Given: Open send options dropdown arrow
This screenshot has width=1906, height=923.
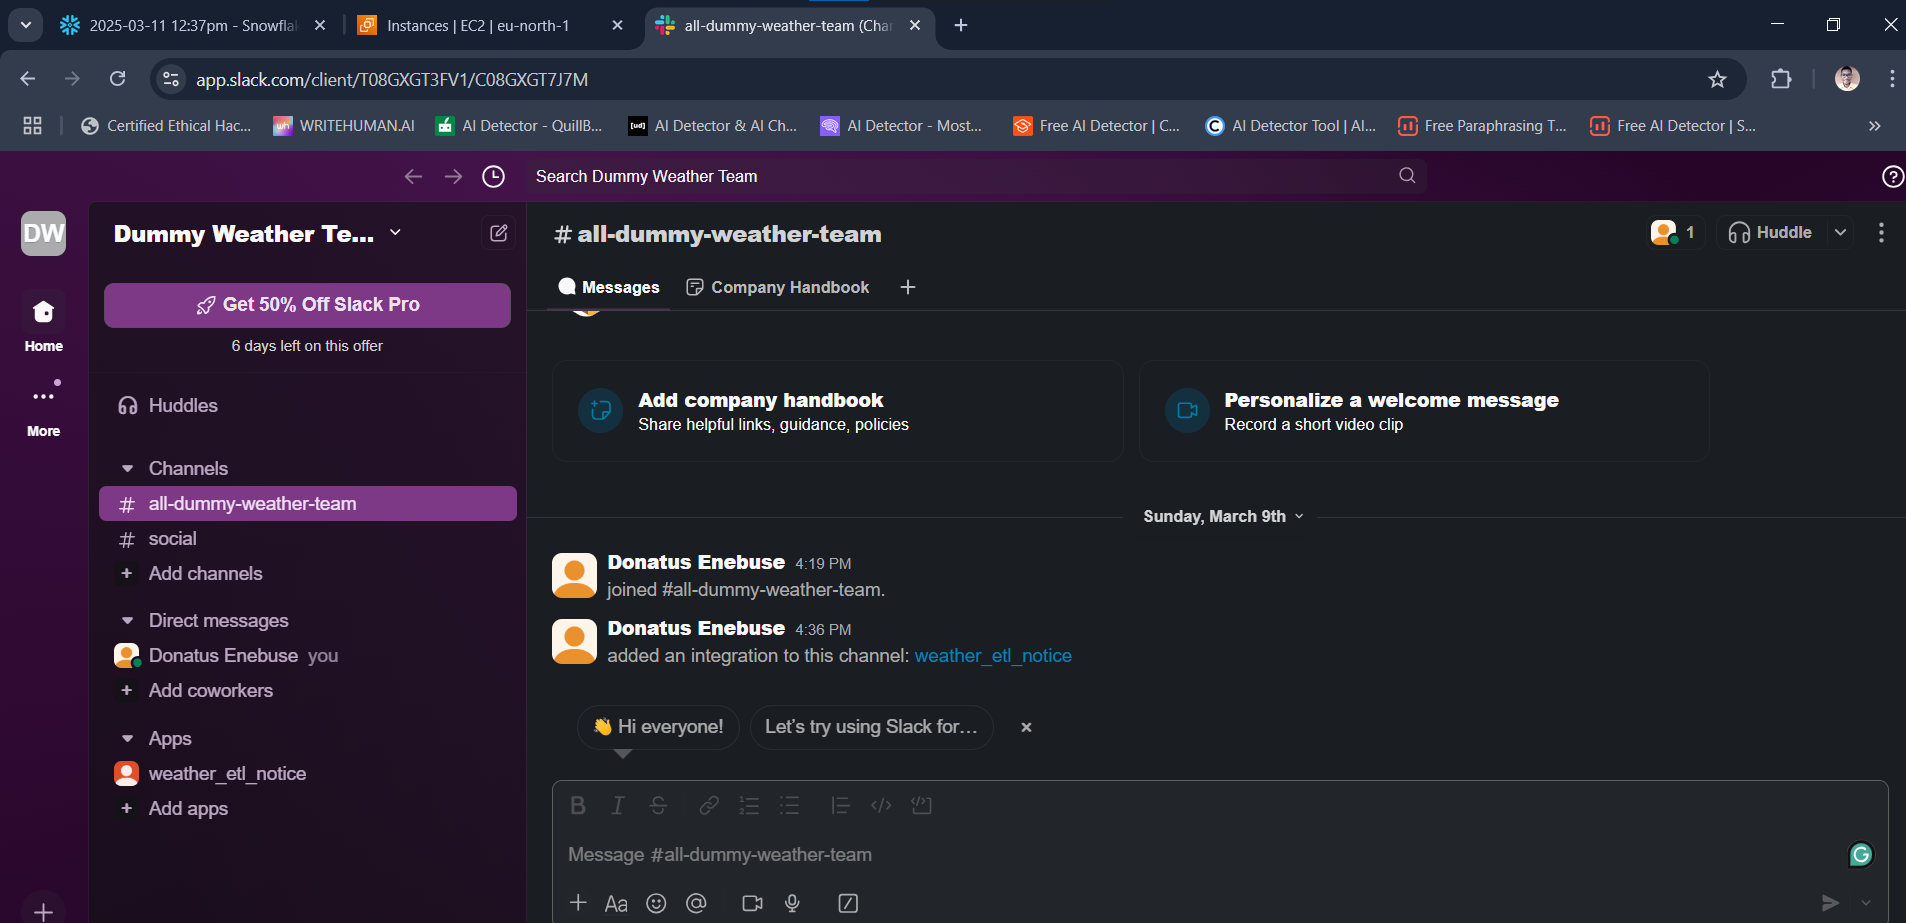Looking at the screenshot, I should [1866, 903].
